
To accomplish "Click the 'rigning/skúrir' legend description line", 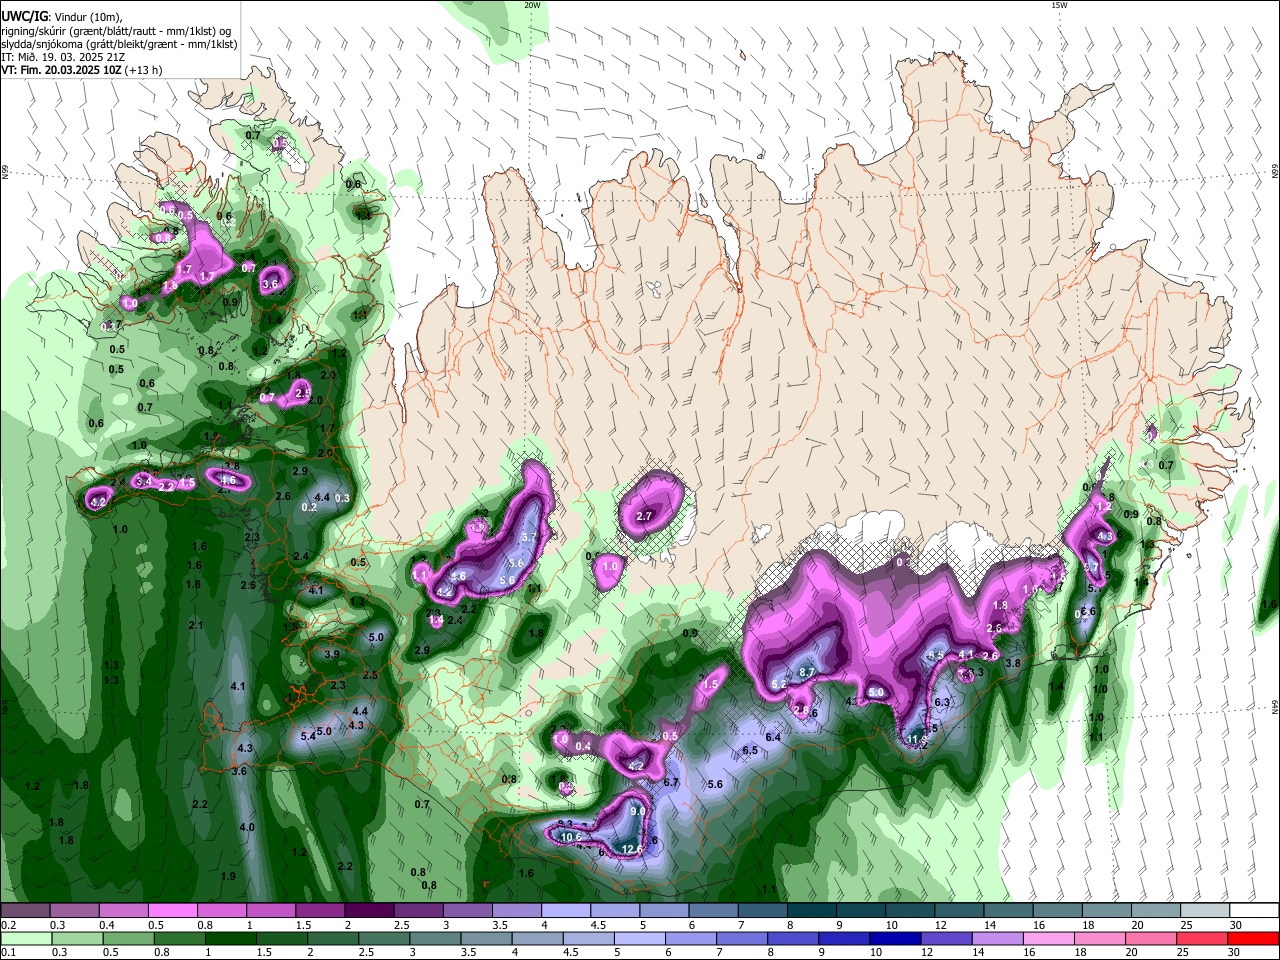I will coord(117,30).
